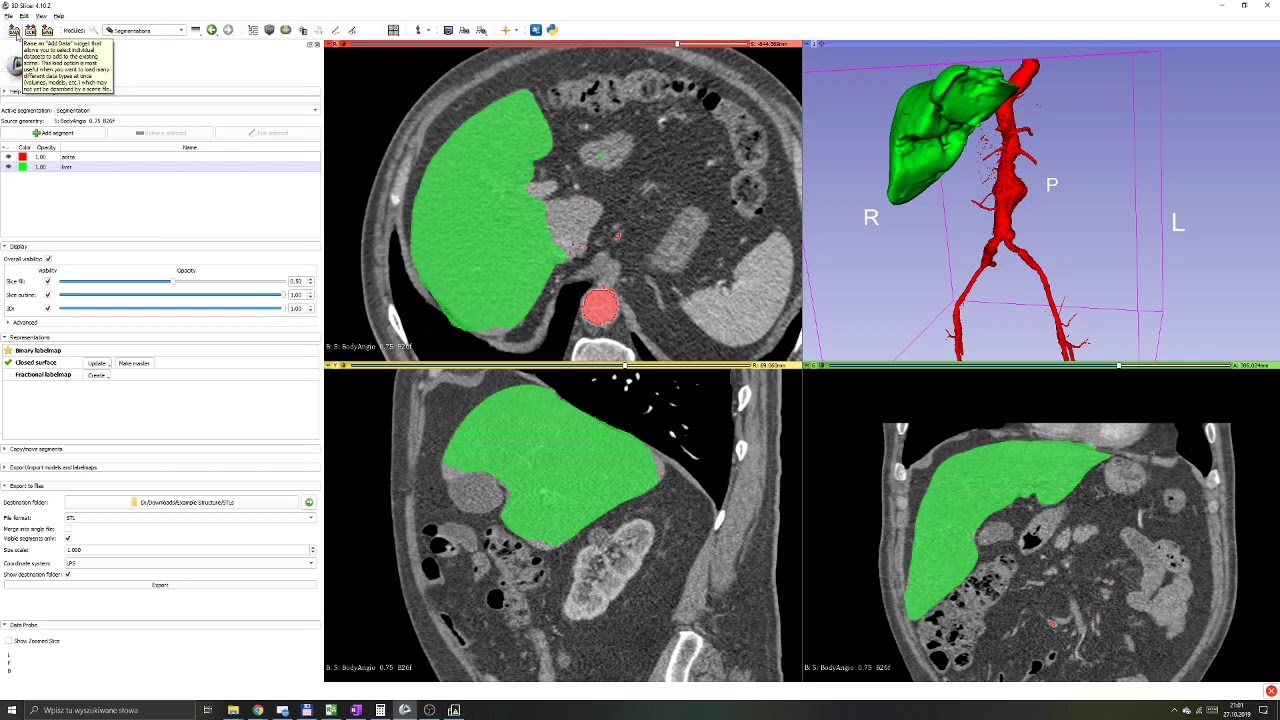Open the Transforms module toolbar icon

tap(303, 30)
